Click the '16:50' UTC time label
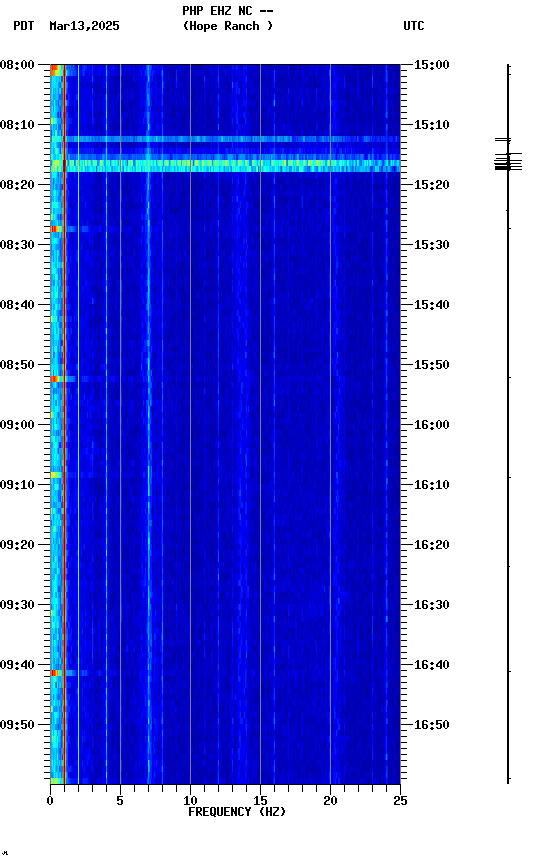The width and height of the screenshot is (552, 864). [431, 725]
